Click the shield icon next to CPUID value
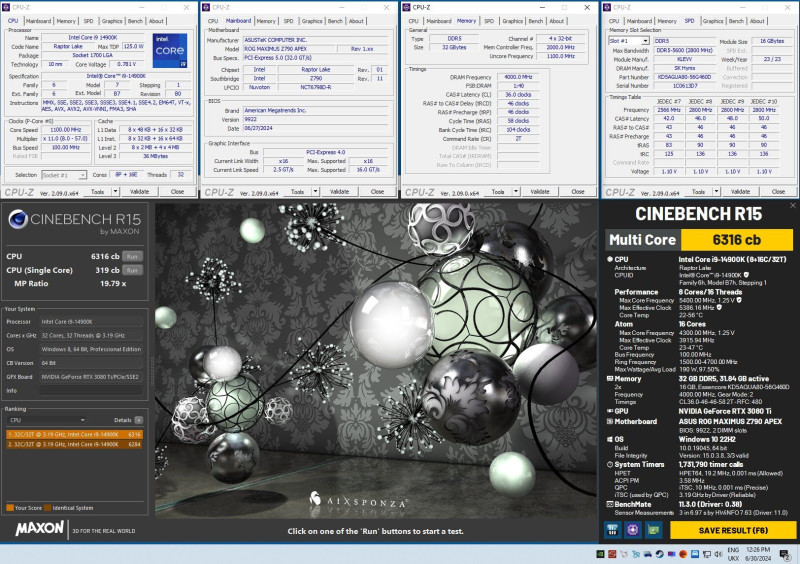This screenshot has height=564, width=800. click(x=746, y=275)
